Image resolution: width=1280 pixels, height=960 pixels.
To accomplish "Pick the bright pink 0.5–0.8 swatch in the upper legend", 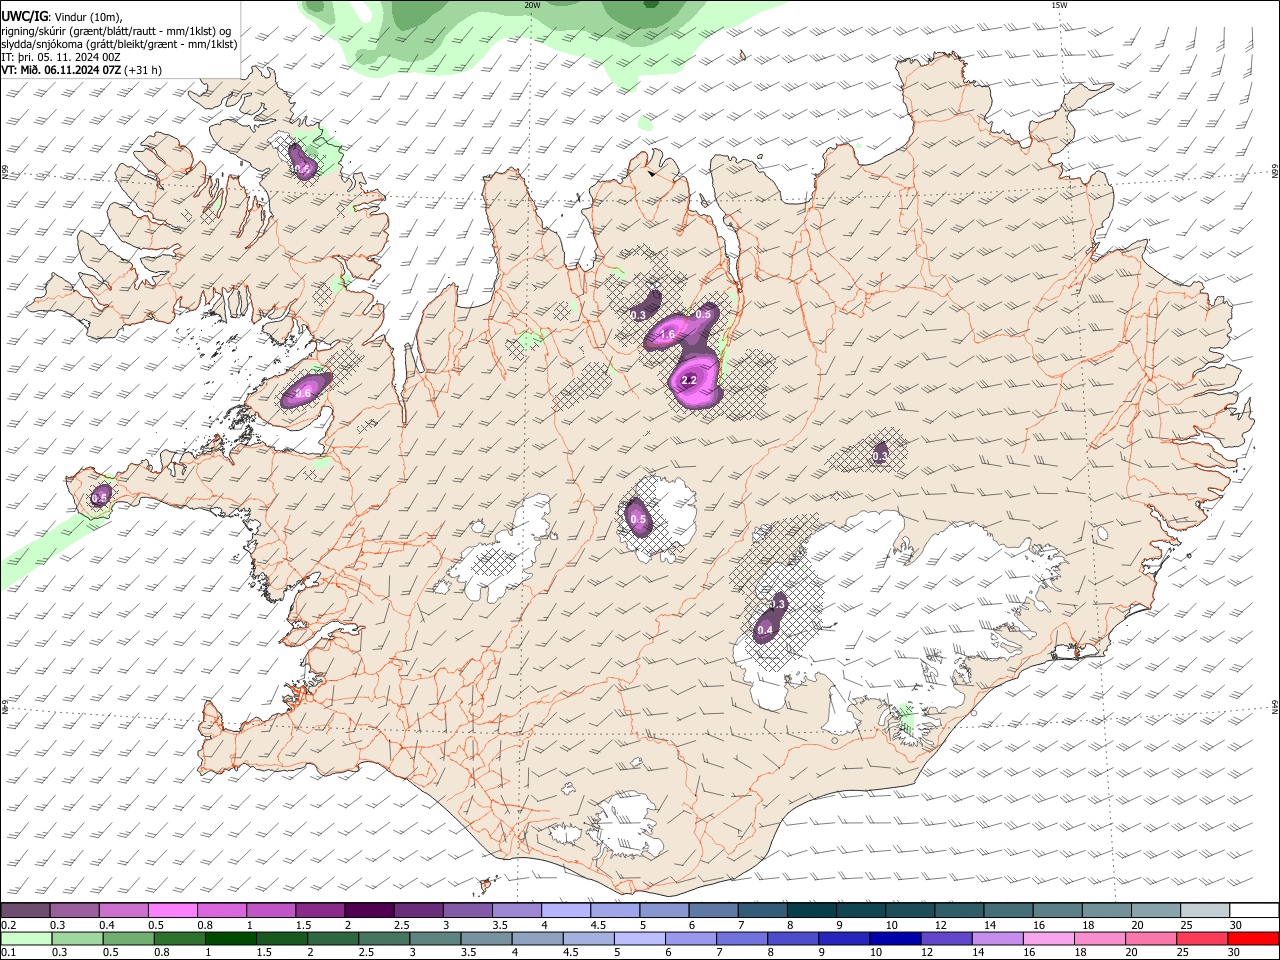I will click(172, 910).
